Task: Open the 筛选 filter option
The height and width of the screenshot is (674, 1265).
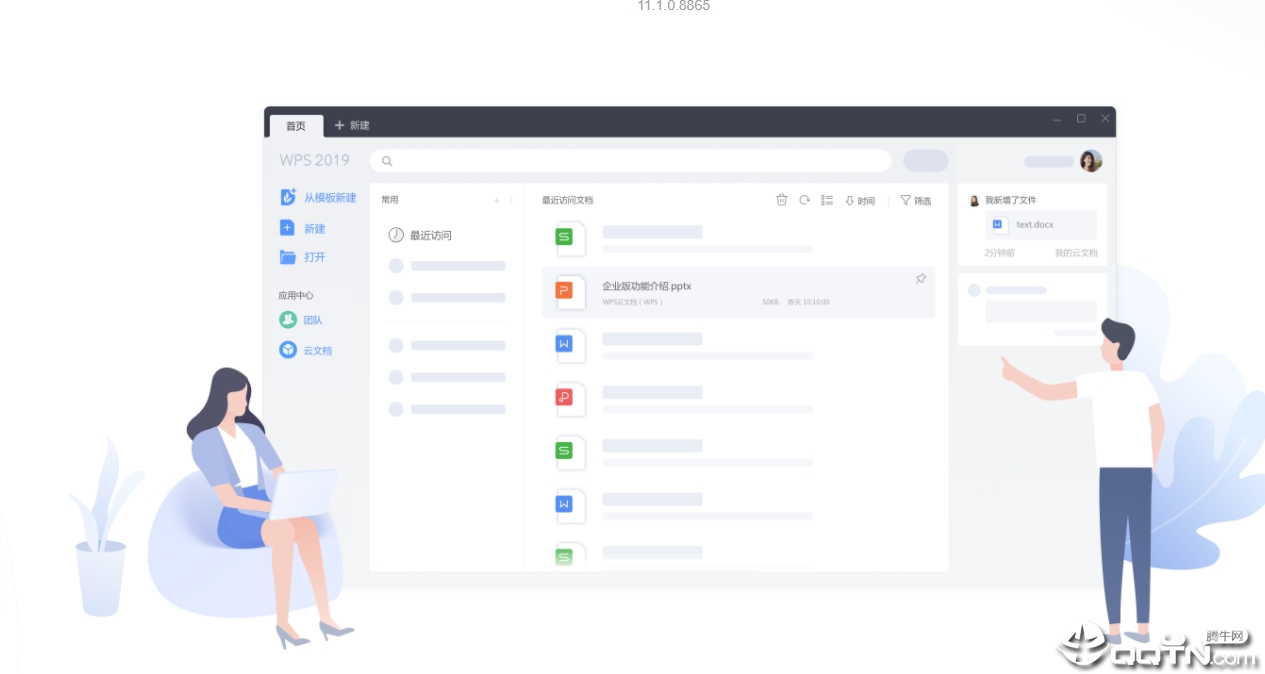Action: tap(916, 201)
